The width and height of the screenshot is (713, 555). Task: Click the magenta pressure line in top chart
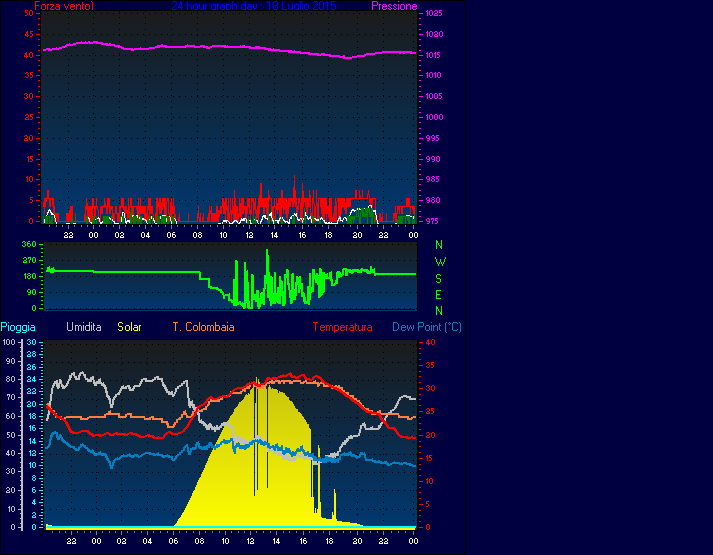coord(200,46)
